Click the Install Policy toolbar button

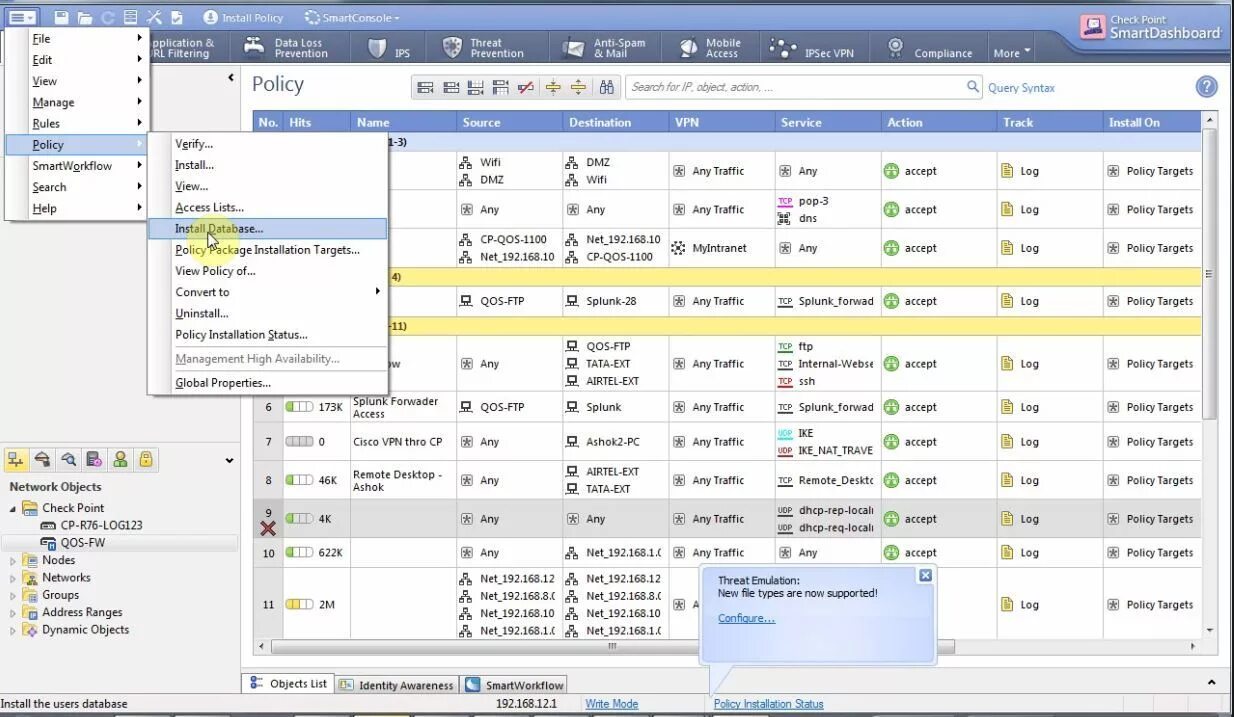(x=243, y=18)
